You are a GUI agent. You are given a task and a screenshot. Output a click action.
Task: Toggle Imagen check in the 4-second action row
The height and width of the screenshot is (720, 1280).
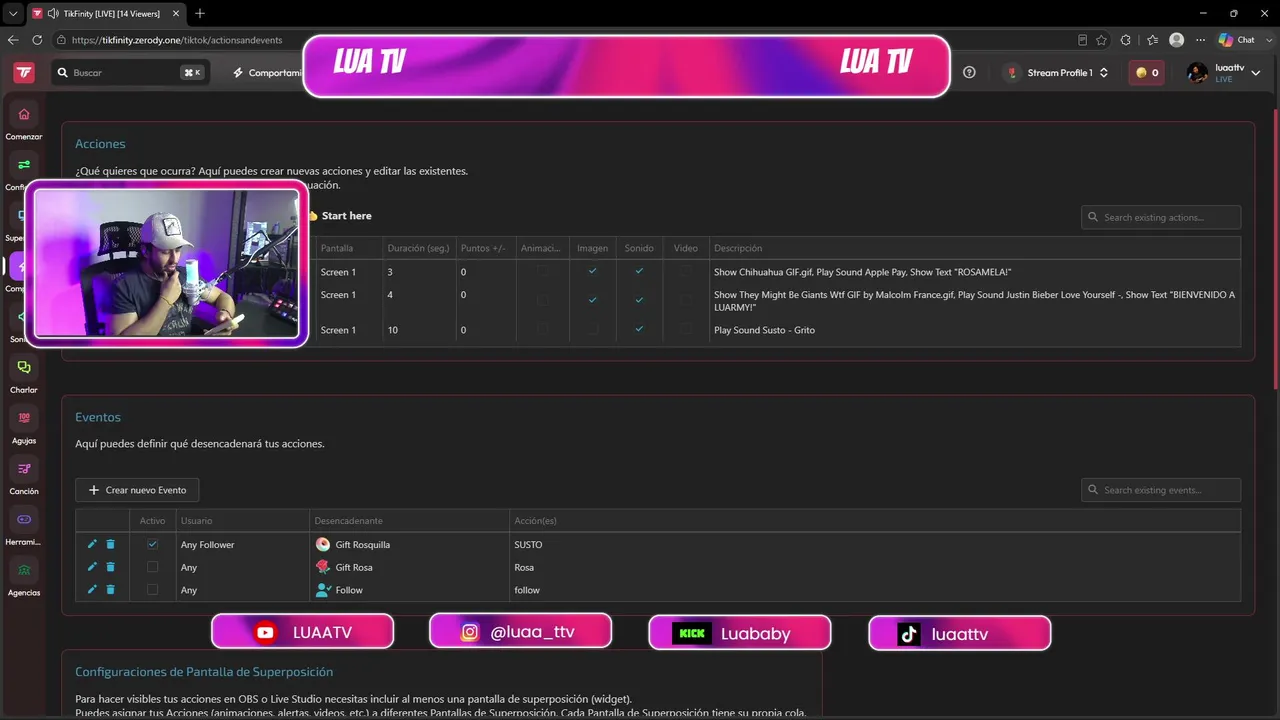pyautogui.click(x=593, y=299)
